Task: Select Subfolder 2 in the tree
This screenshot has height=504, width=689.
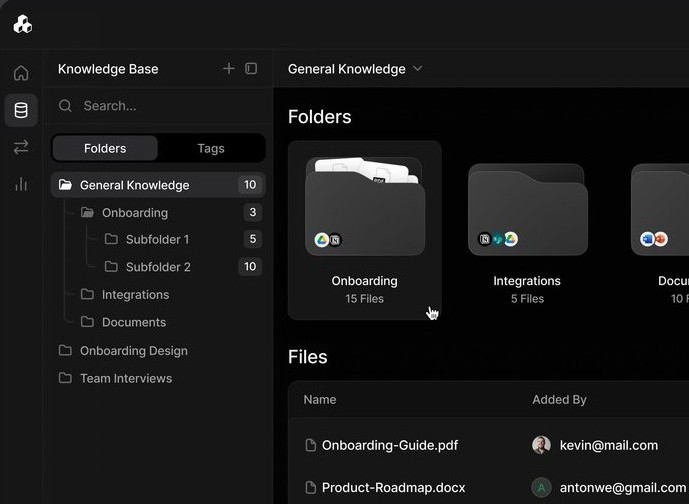Action: [x=158, y=267]
